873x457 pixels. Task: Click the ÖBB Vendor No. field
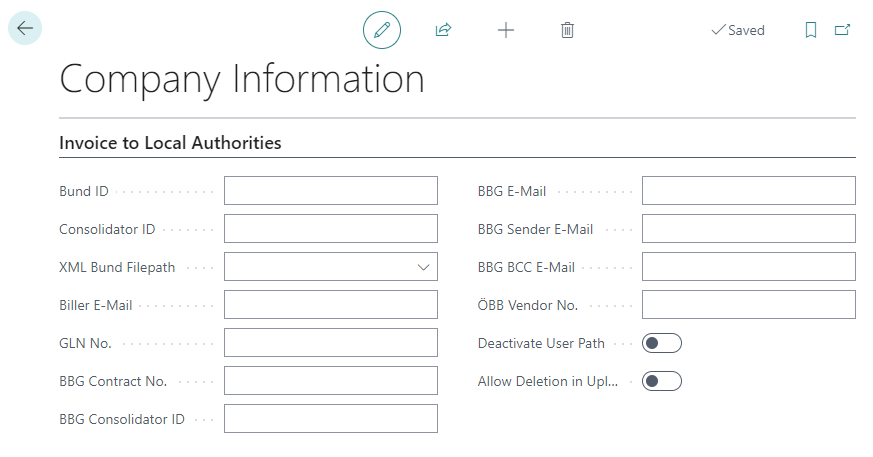[748, 305]
